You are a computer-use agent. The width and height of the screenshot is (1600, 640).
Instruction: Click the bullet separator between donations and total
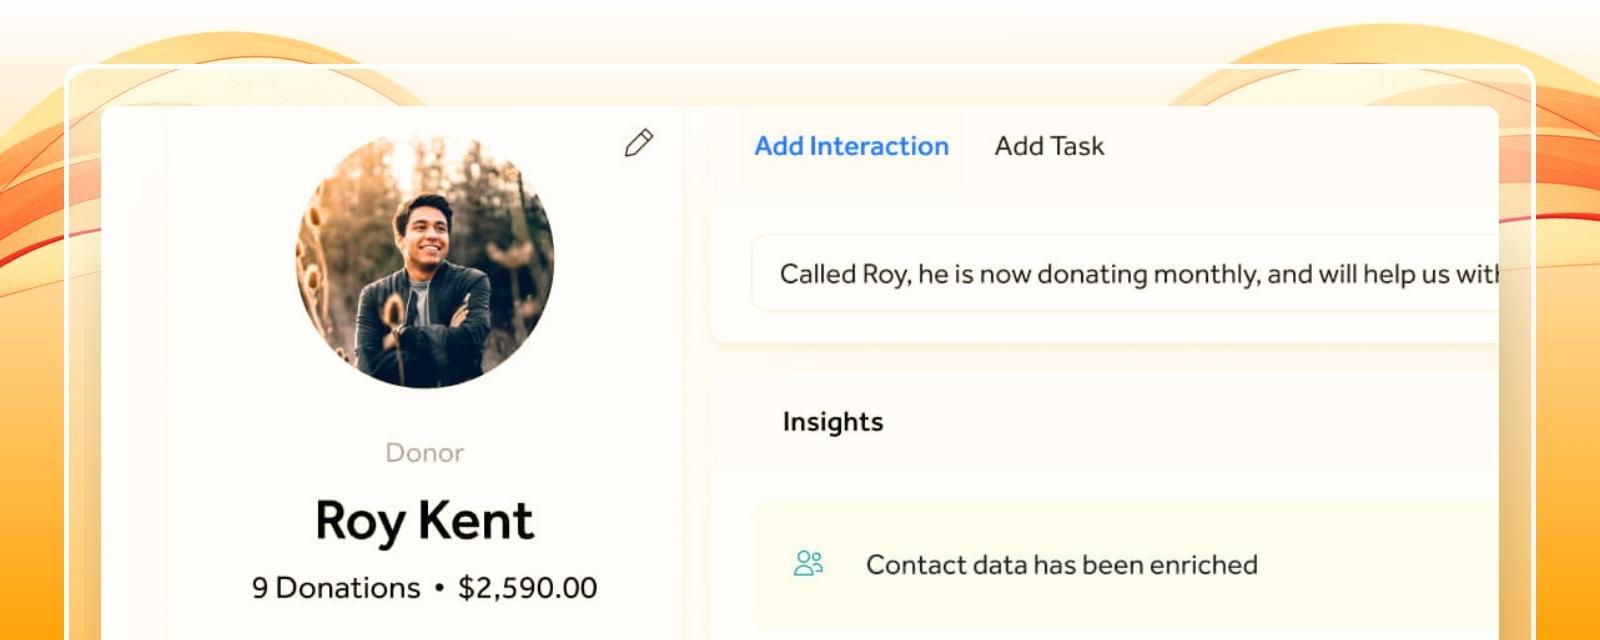pyautogui.click(x=439, y=588)
